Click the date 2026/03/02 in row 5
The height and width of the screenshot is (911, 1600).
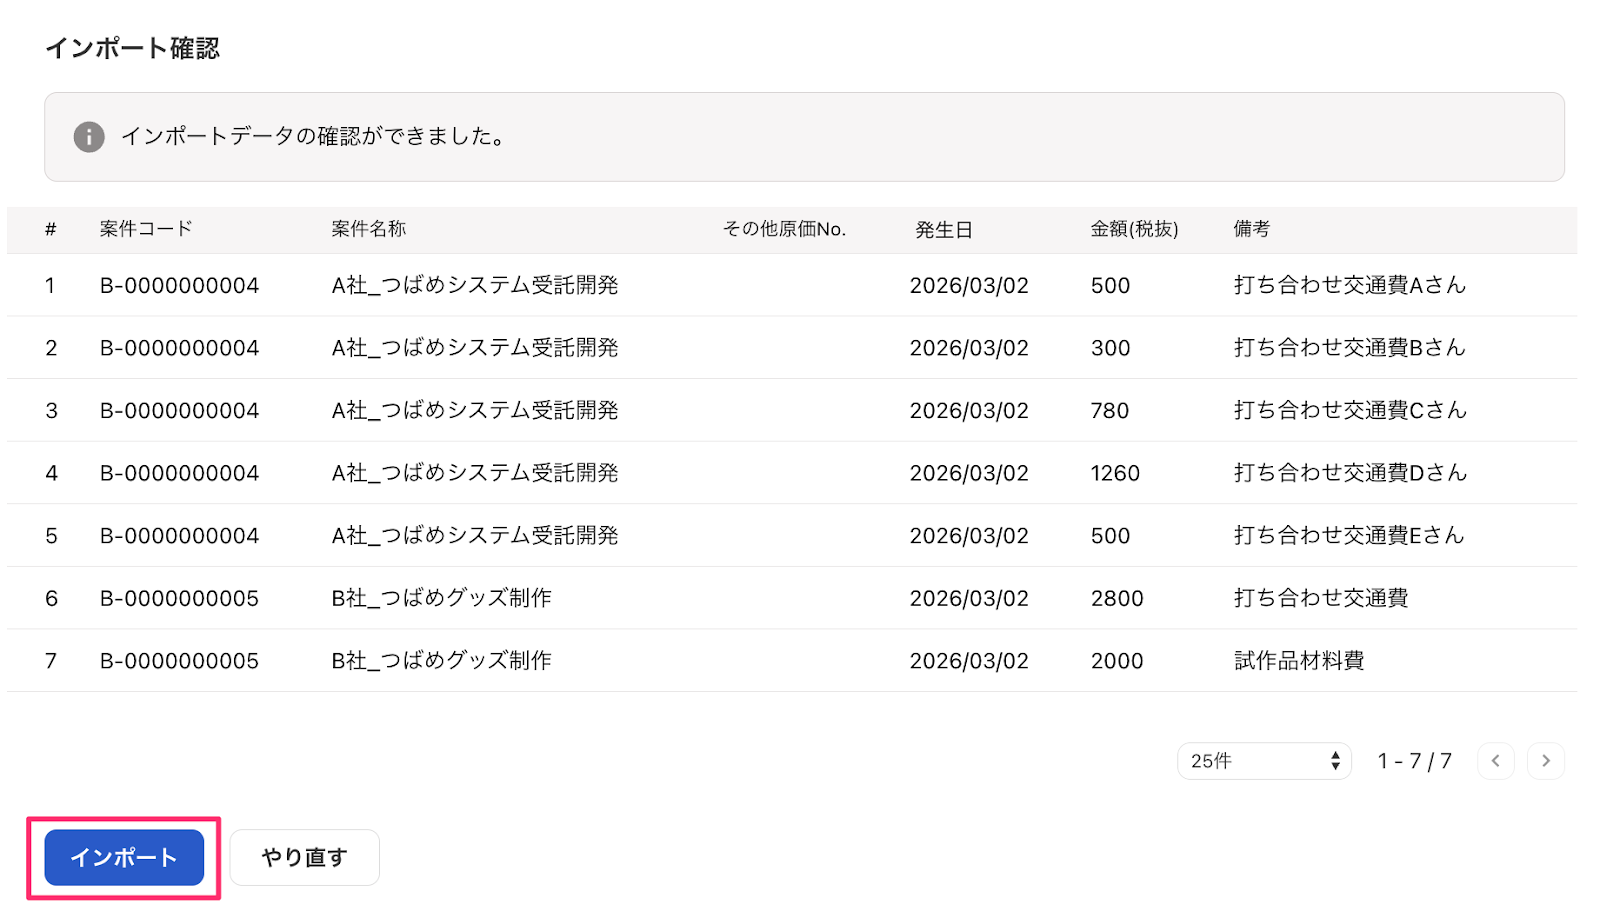click(969, 536)
